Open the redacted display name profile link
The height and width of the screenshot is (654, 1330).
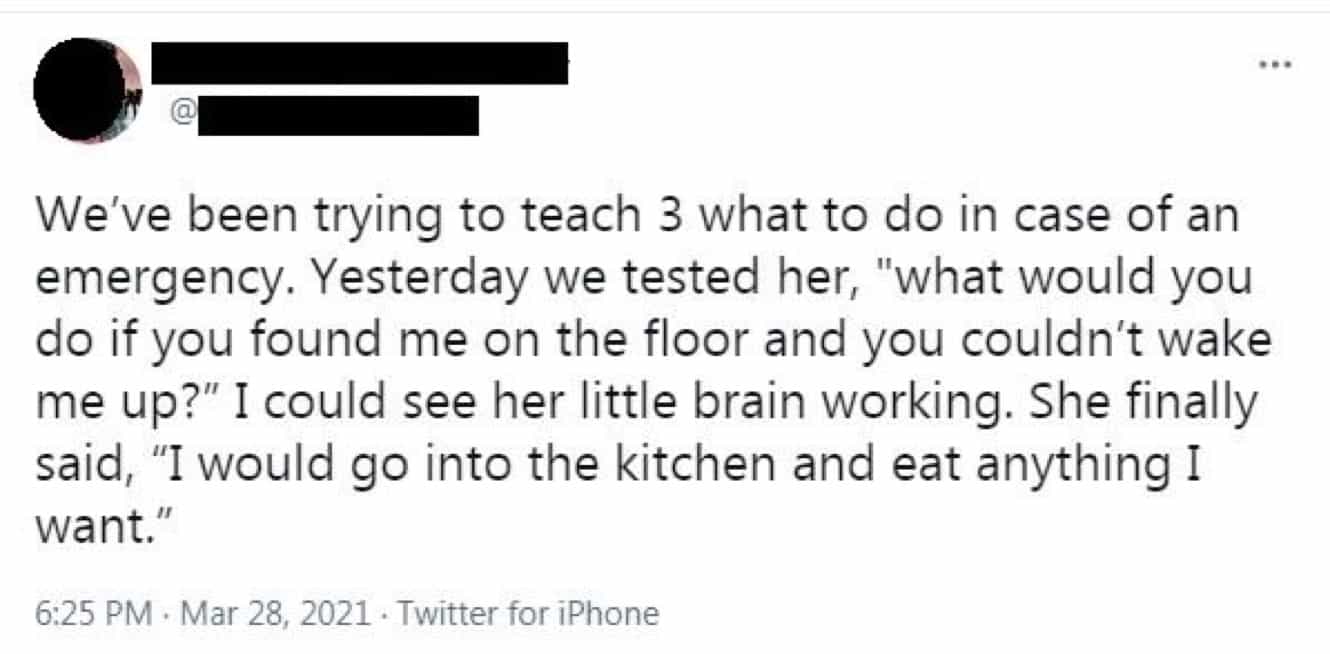pyautogui.click(x=359, y=63)
